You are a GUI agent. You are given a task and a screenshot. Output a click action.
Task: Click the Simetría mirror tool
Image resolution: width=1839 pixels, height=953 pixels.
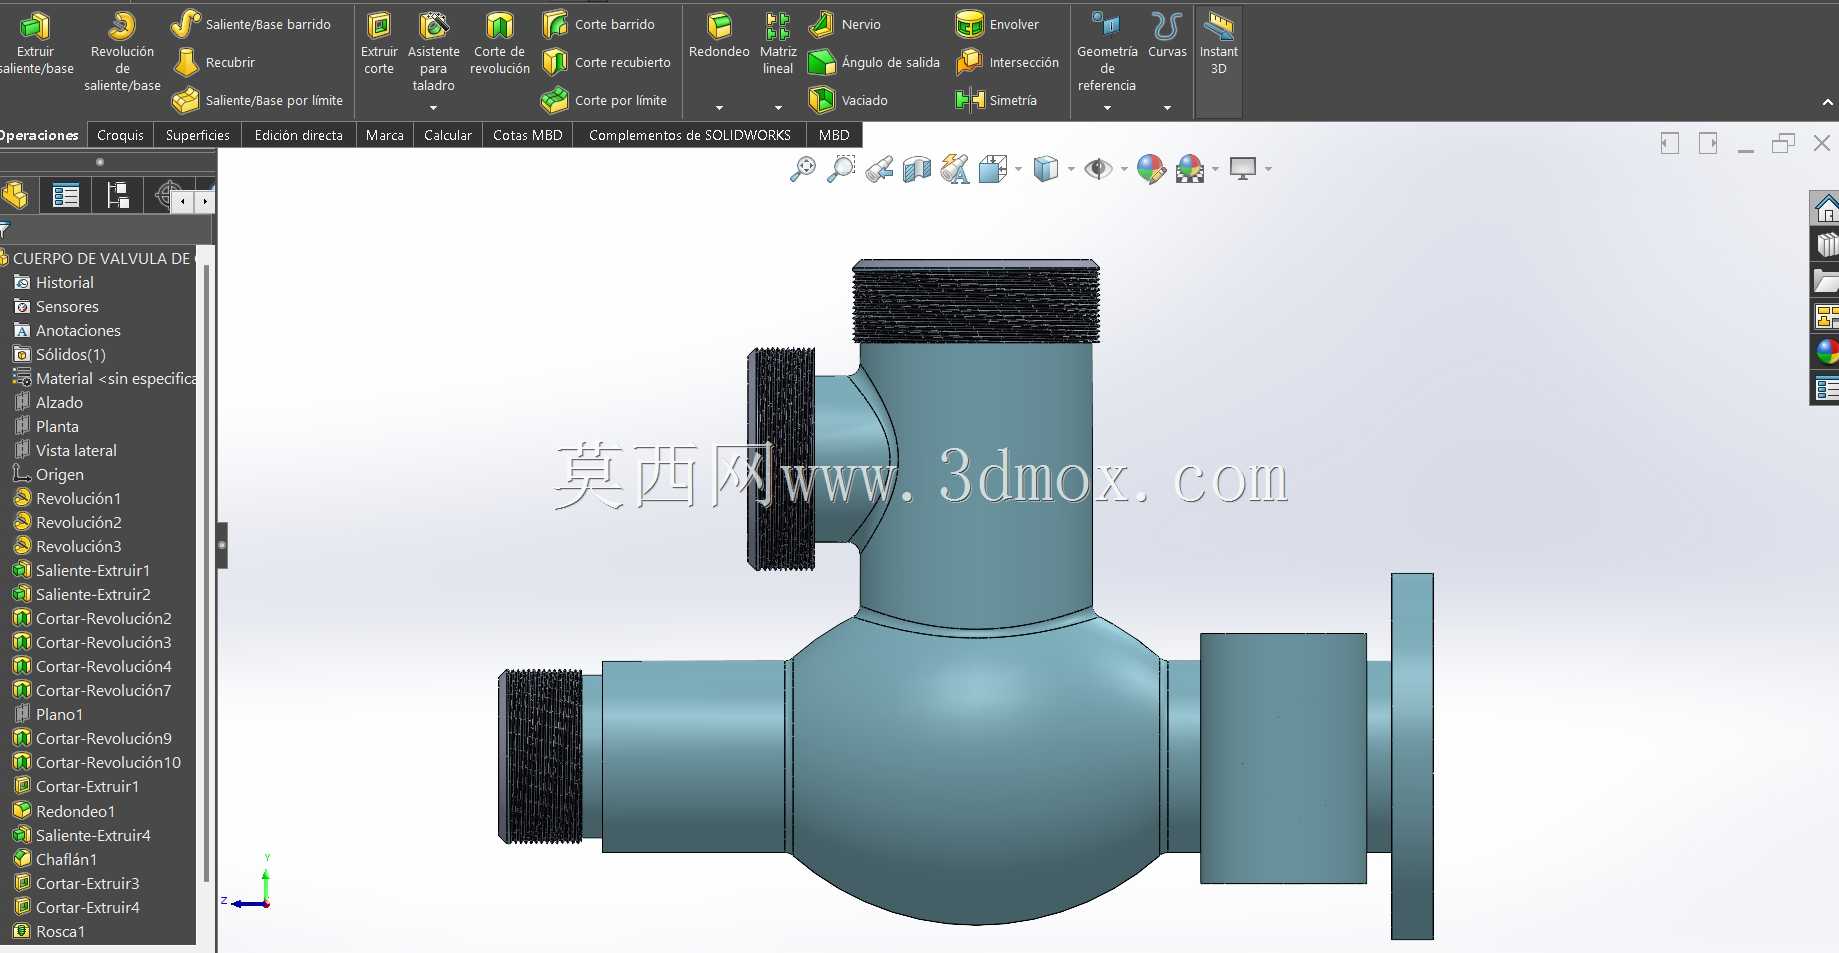996,100
